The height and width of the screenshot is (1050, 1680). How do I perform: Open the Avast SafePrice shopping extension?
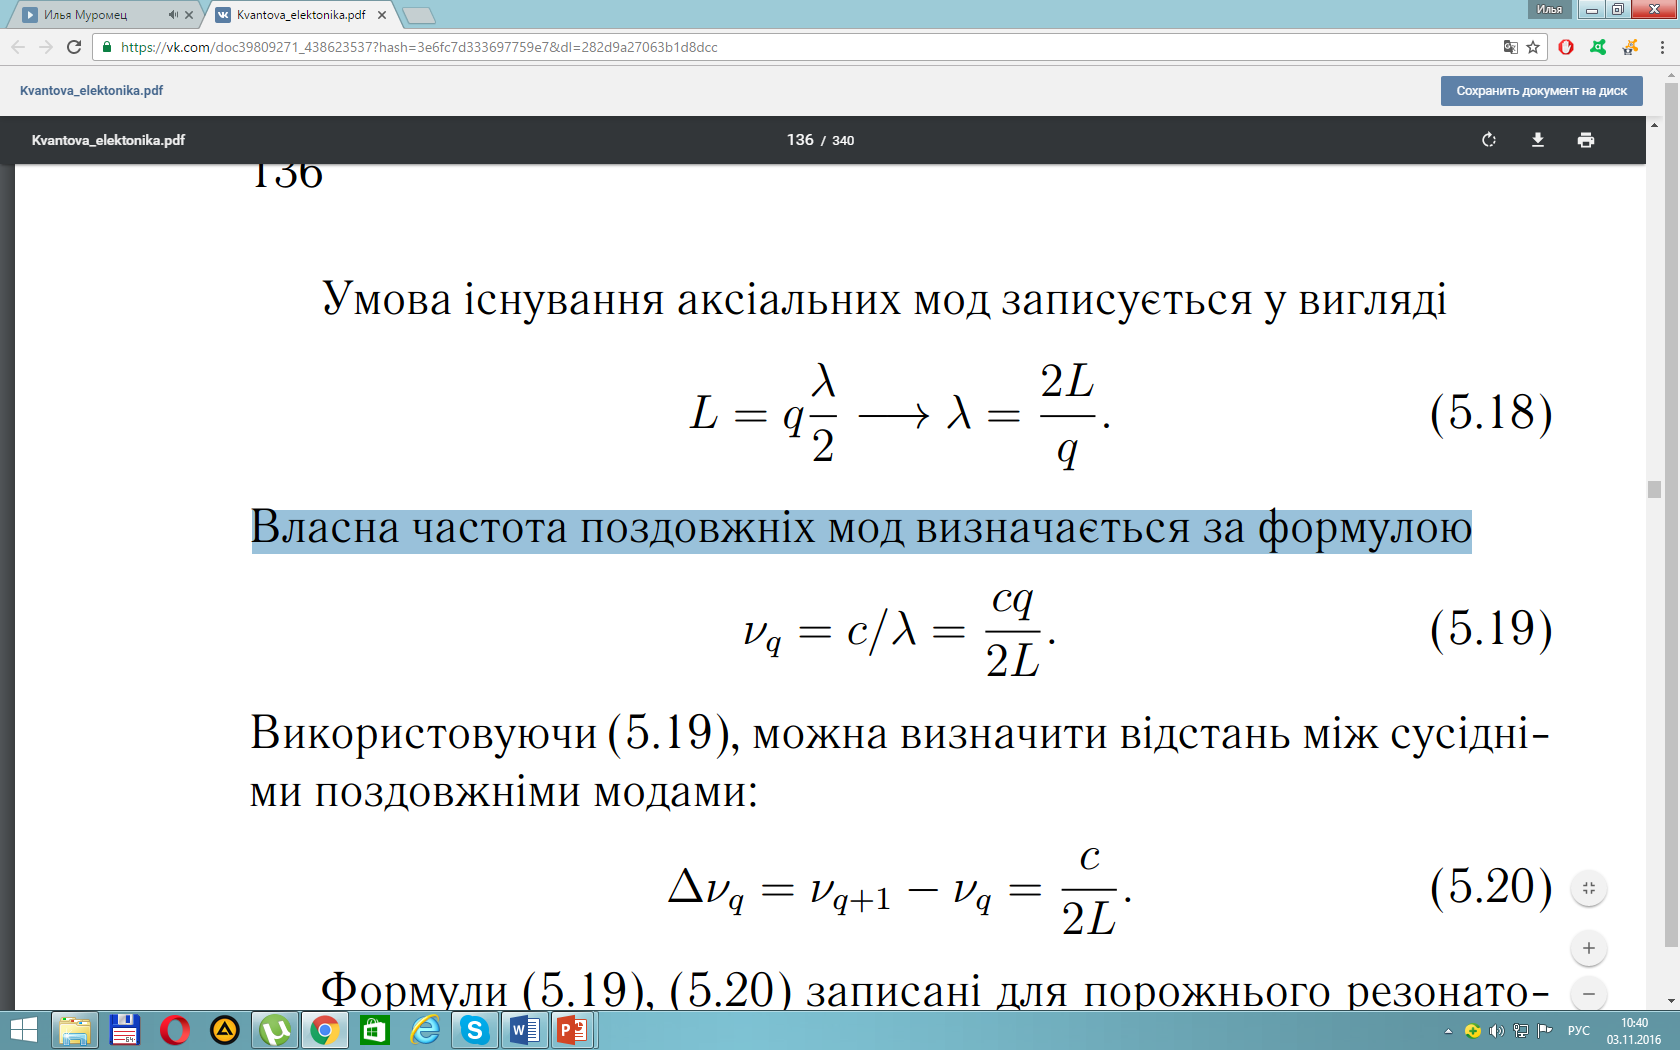(1630, 47)
